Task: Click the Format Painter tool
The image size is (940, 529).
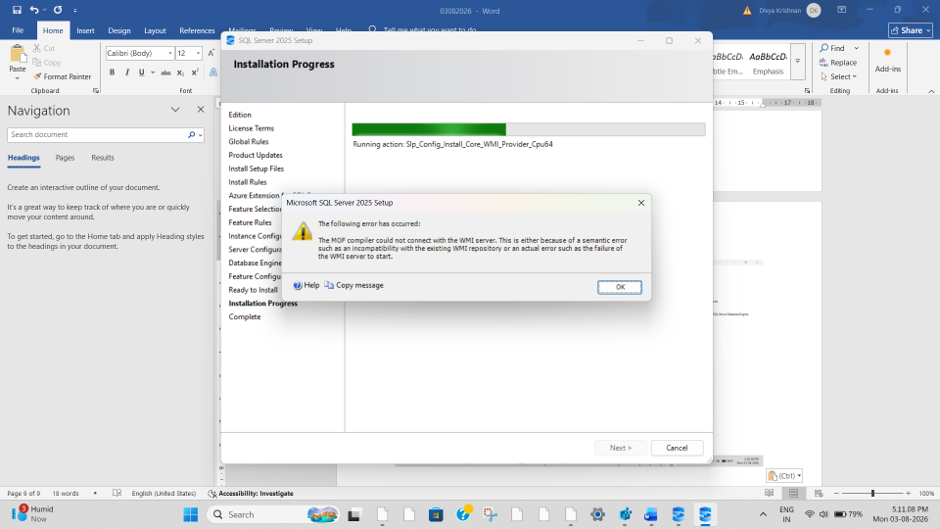Action: point(62,77)
